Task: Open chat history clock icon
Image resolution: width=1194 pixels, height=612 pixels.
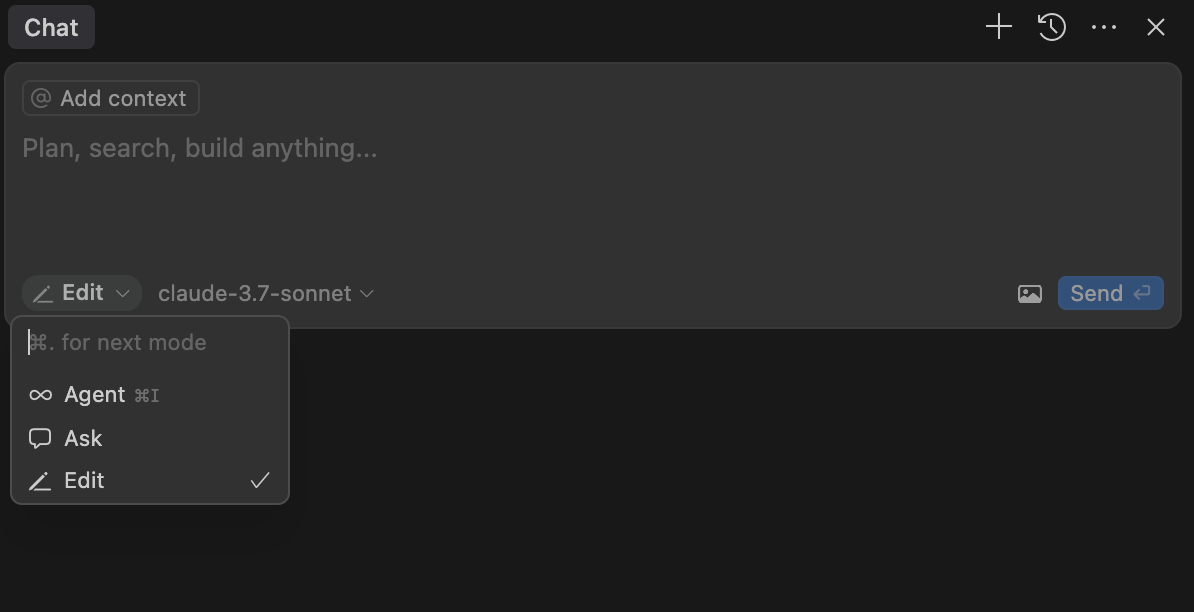Action: [x=1051, y=27]
